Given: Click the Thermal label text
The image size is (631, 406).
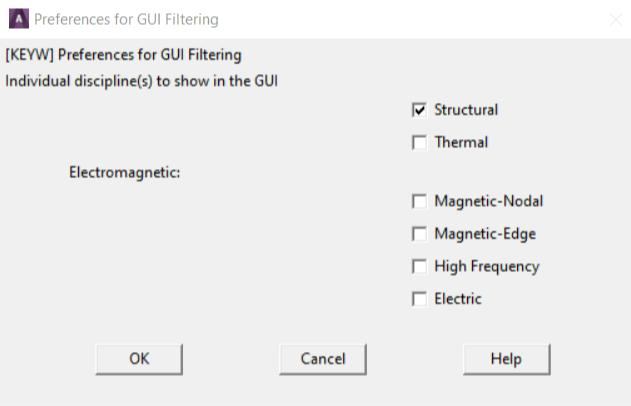Looking at the screenshot, I should click(461, 143).
